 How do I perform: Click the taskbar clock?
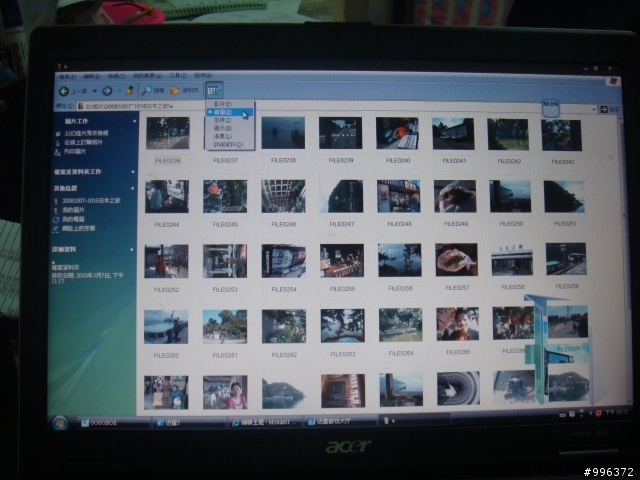[616, 413]
